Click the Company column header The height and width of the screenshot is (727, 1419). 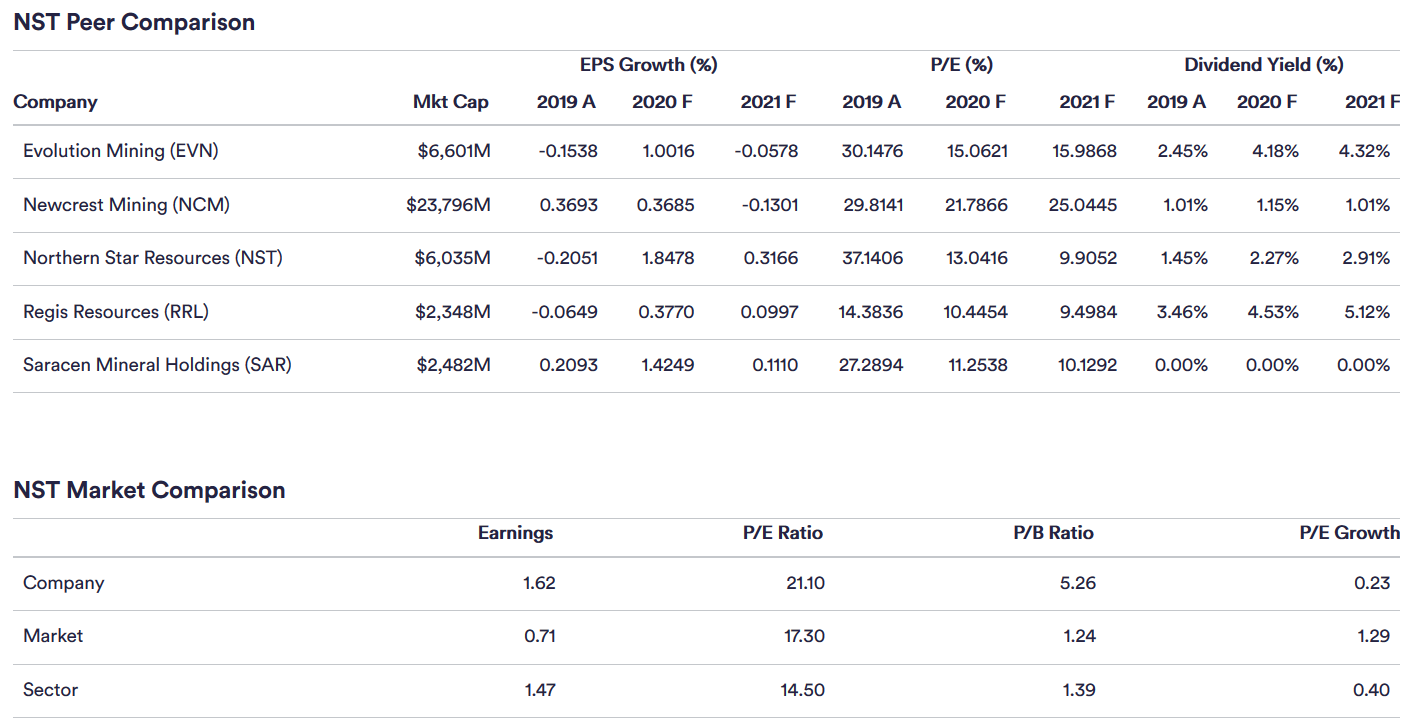point(56,102)
